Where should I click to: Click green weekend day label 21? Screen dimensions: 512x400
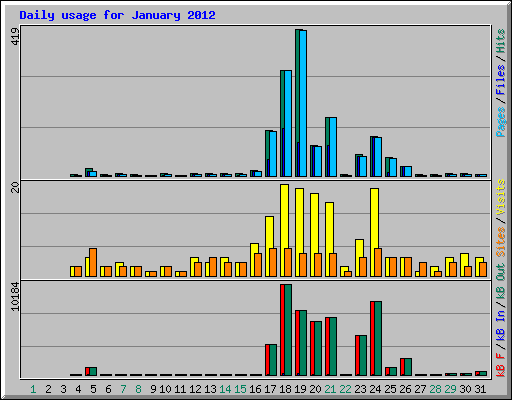coord(330,389)
